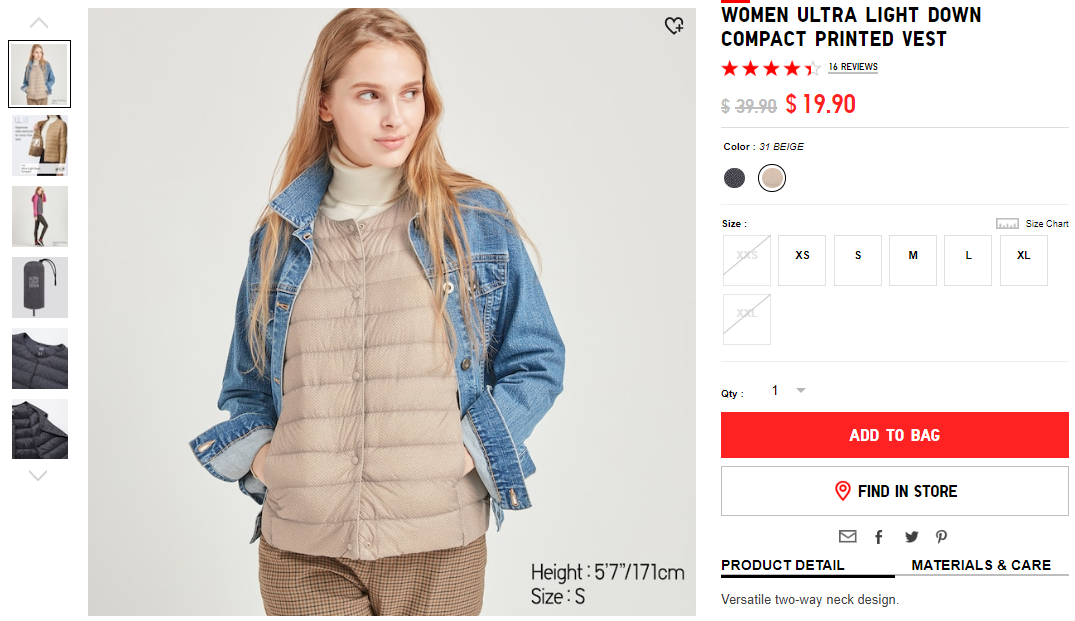Image resolution: width=1075 pixels, height=621 pixels.
Task: Show previous thumbnails with up chevron
Action: pyautogui.click(x=38, y=23)
